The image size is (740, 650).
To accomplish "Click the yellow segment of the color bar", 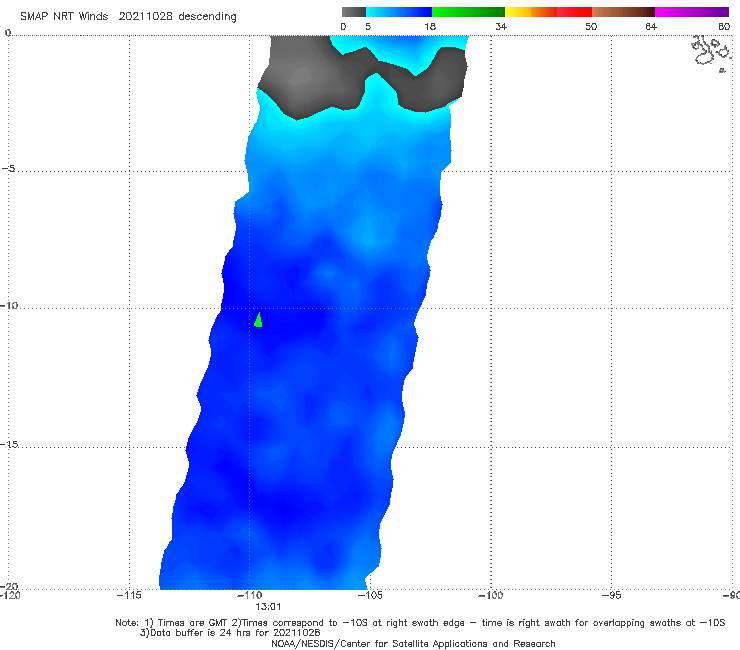I will pyautogui.click(x=518, y=12).
